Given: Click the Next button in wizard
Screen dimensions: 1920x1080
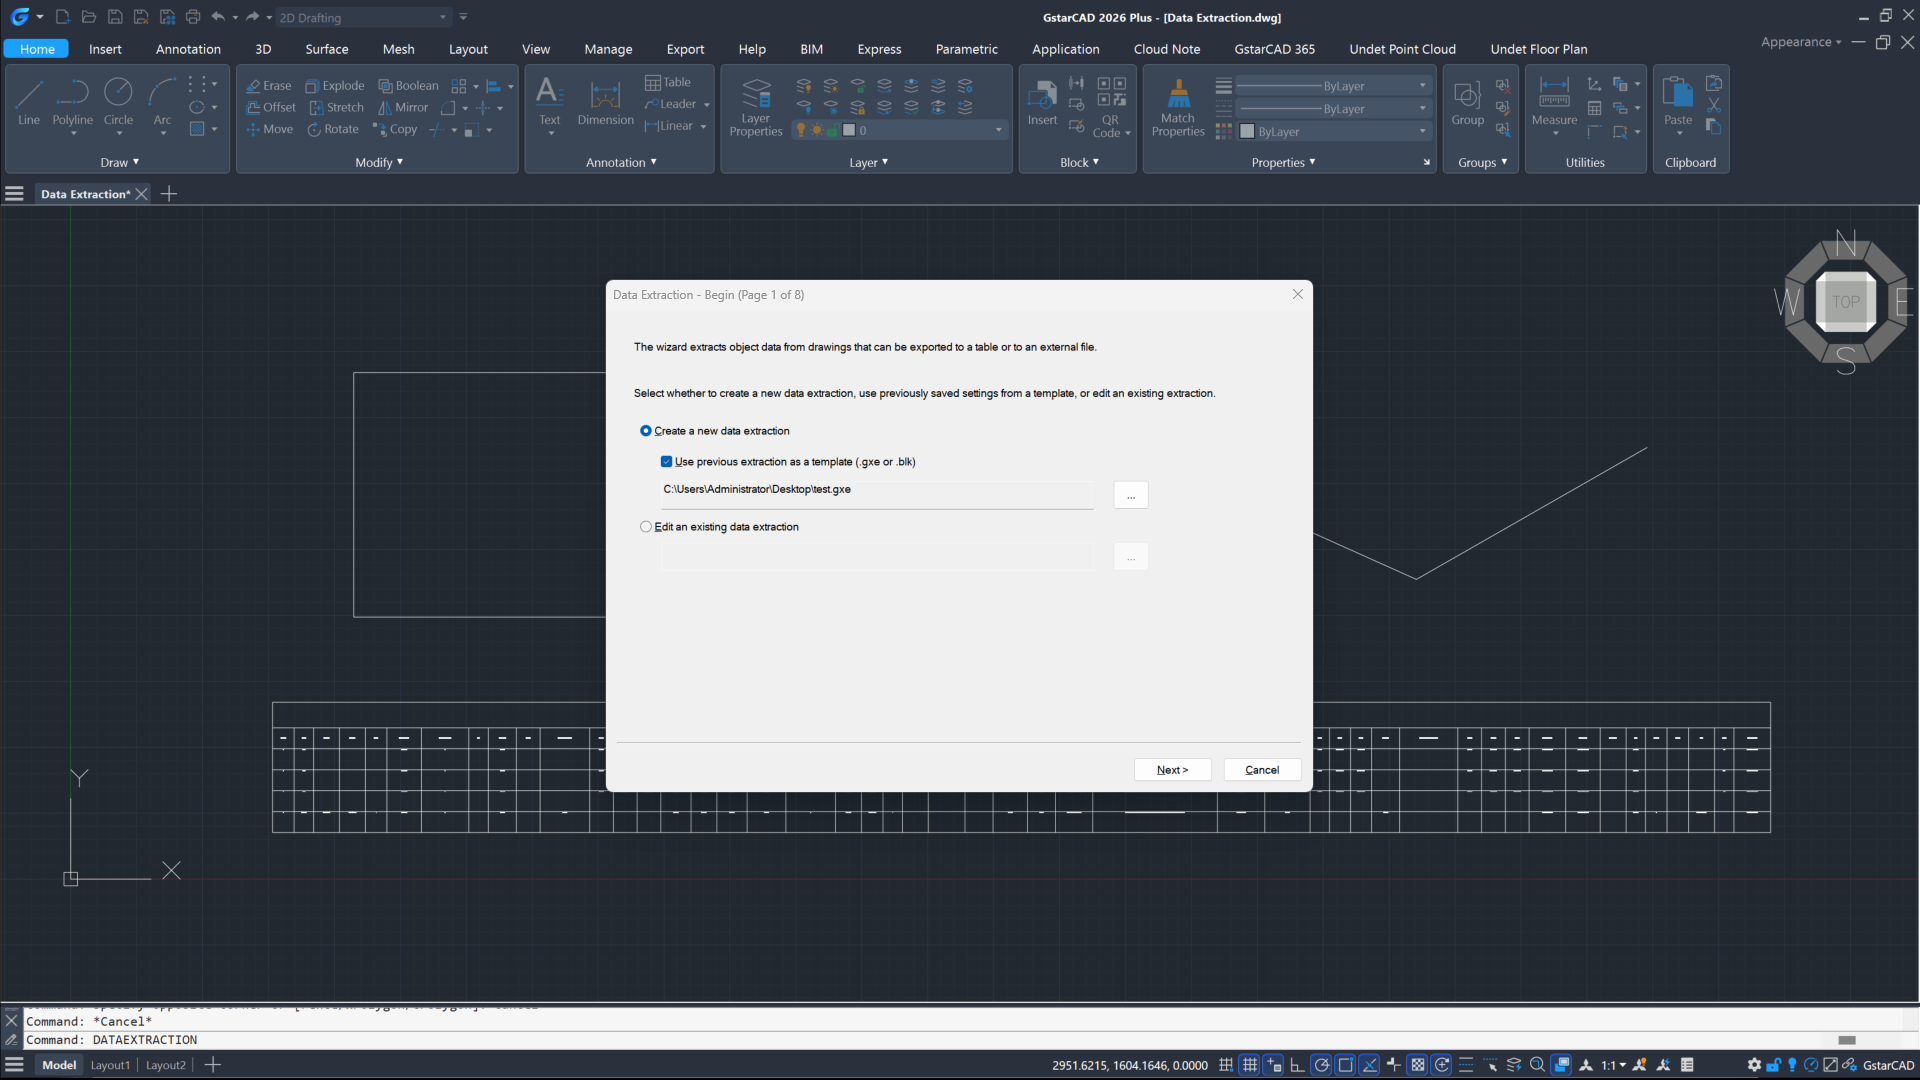Looking at the screenshot, I should click(x=1172, y=770).
